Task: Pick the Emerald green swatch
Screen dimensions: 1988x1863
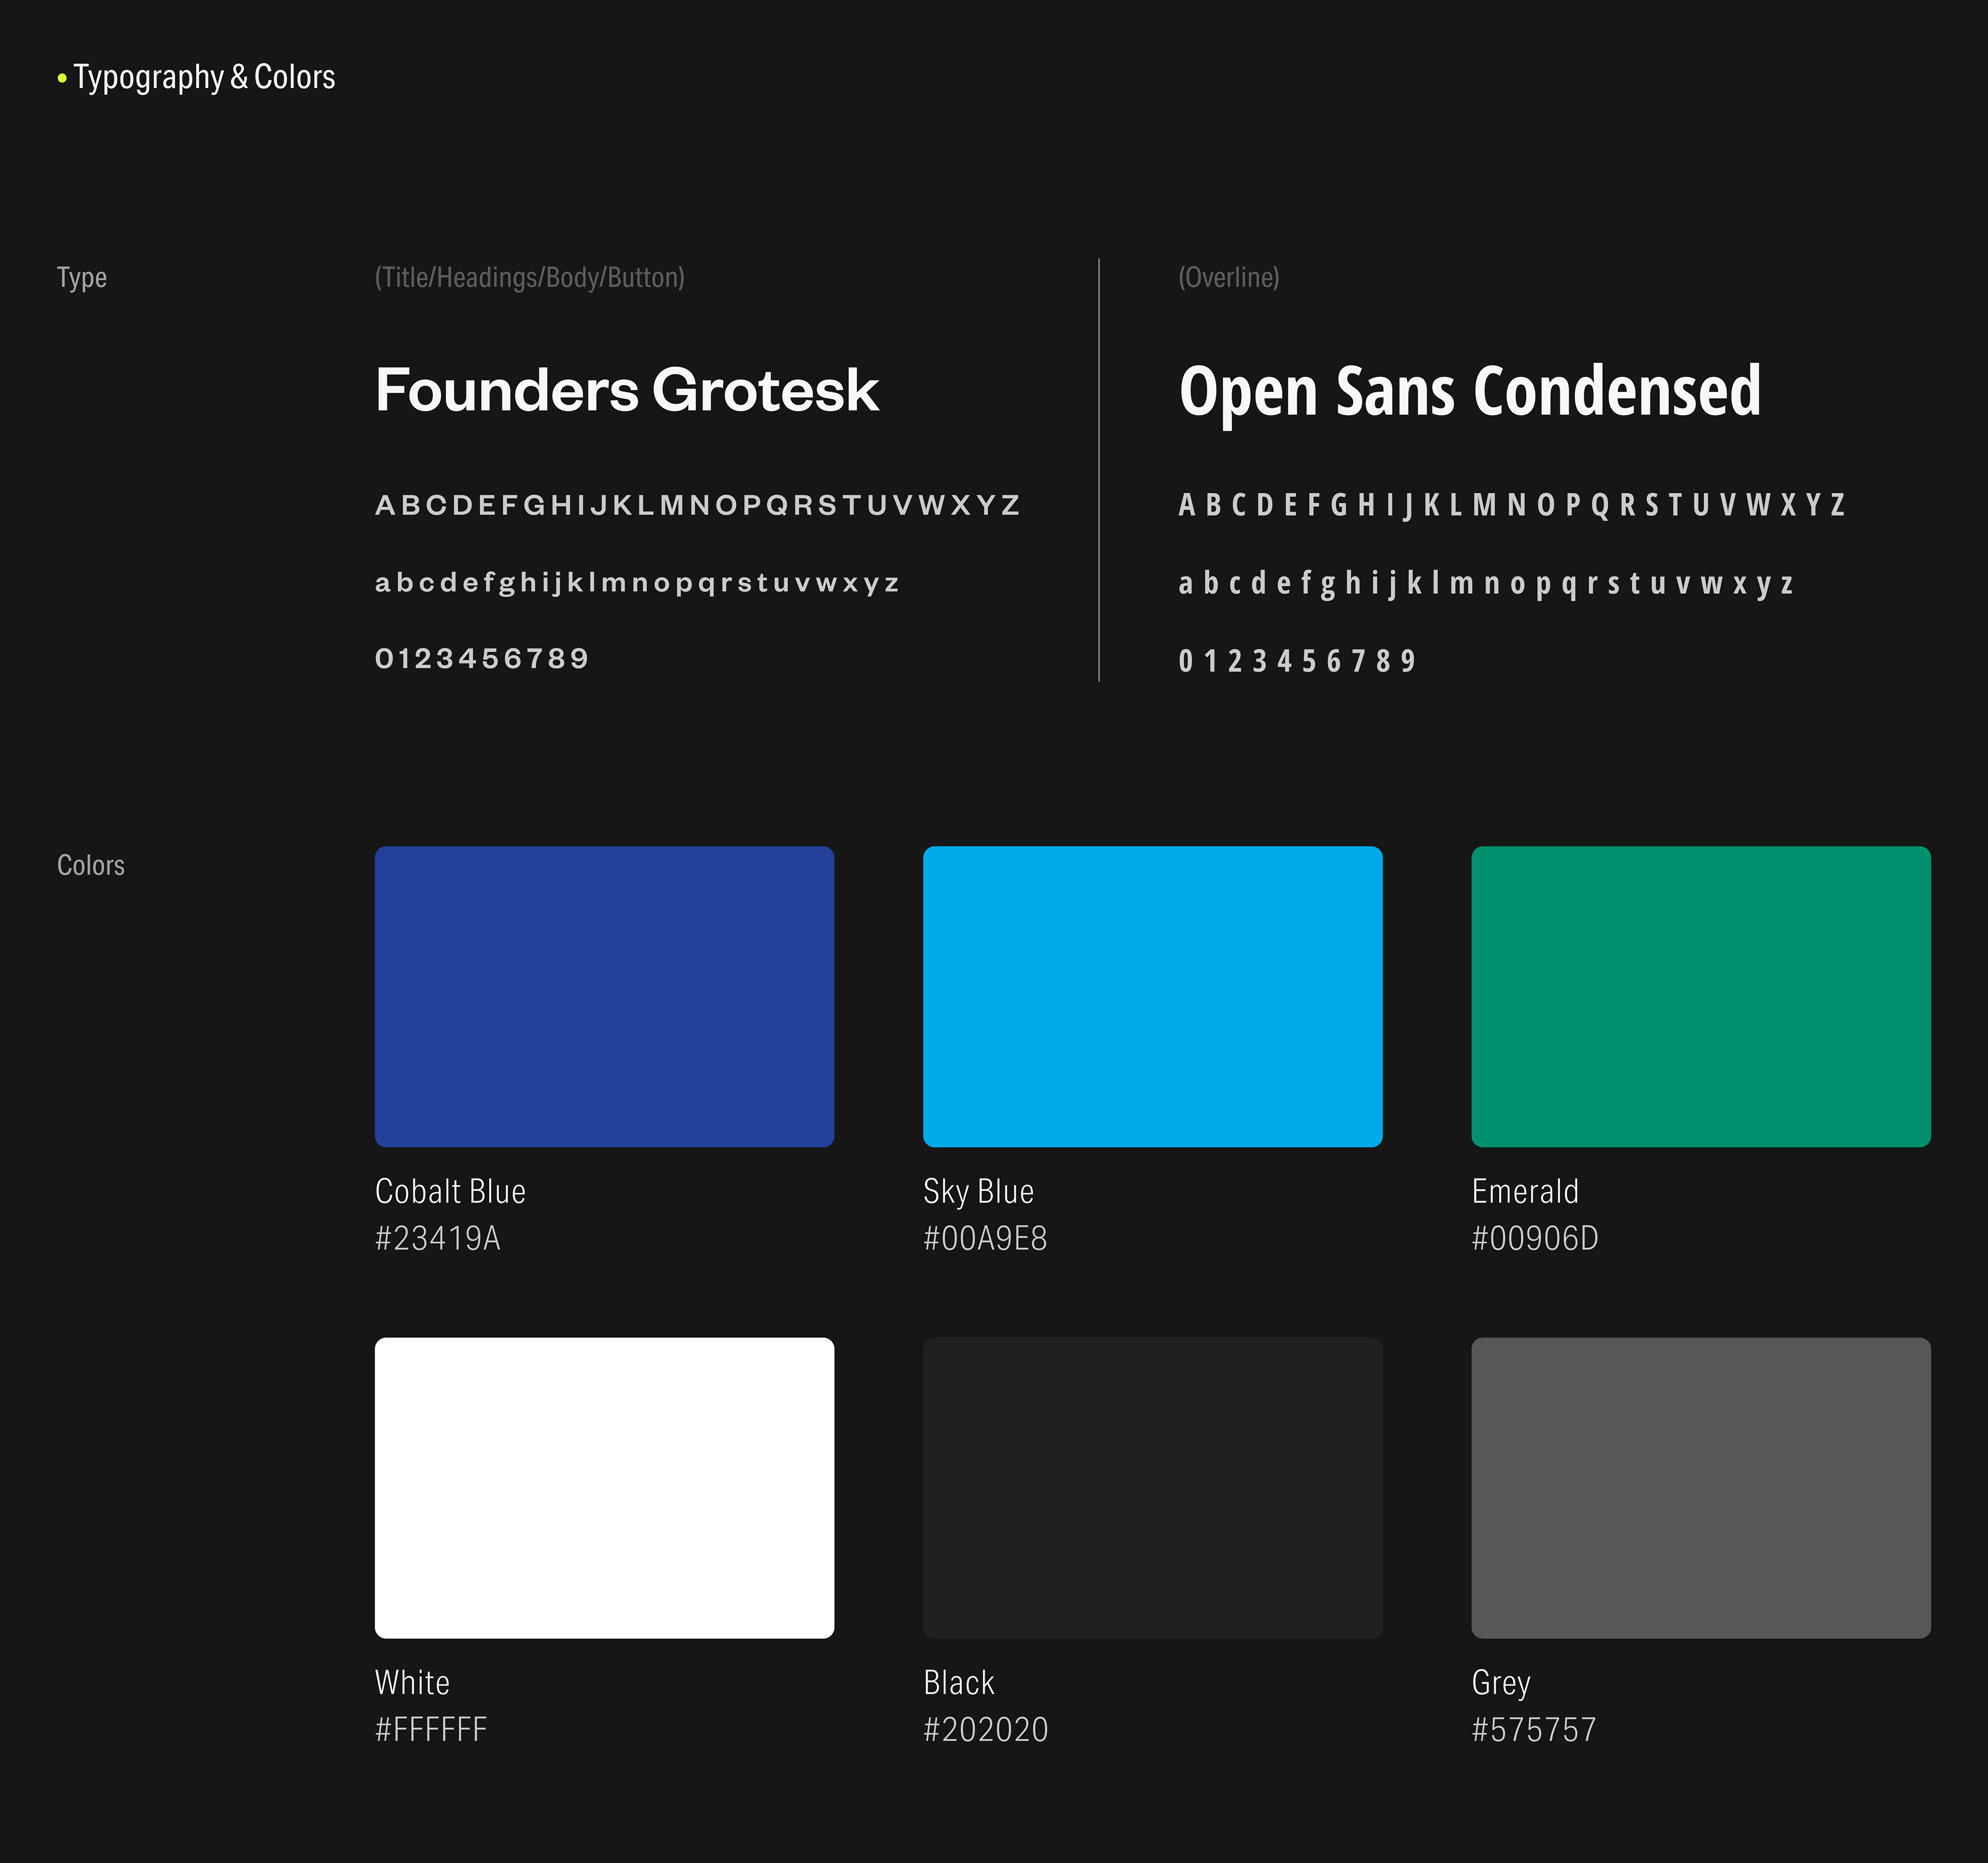Action: (1700, 996)
